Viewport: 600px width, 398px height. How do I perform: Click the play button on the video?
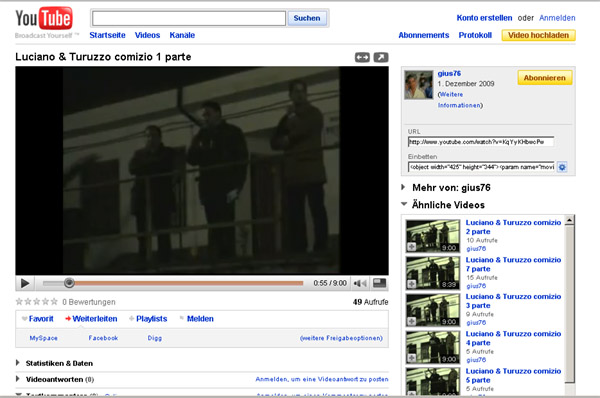(25, 283)
